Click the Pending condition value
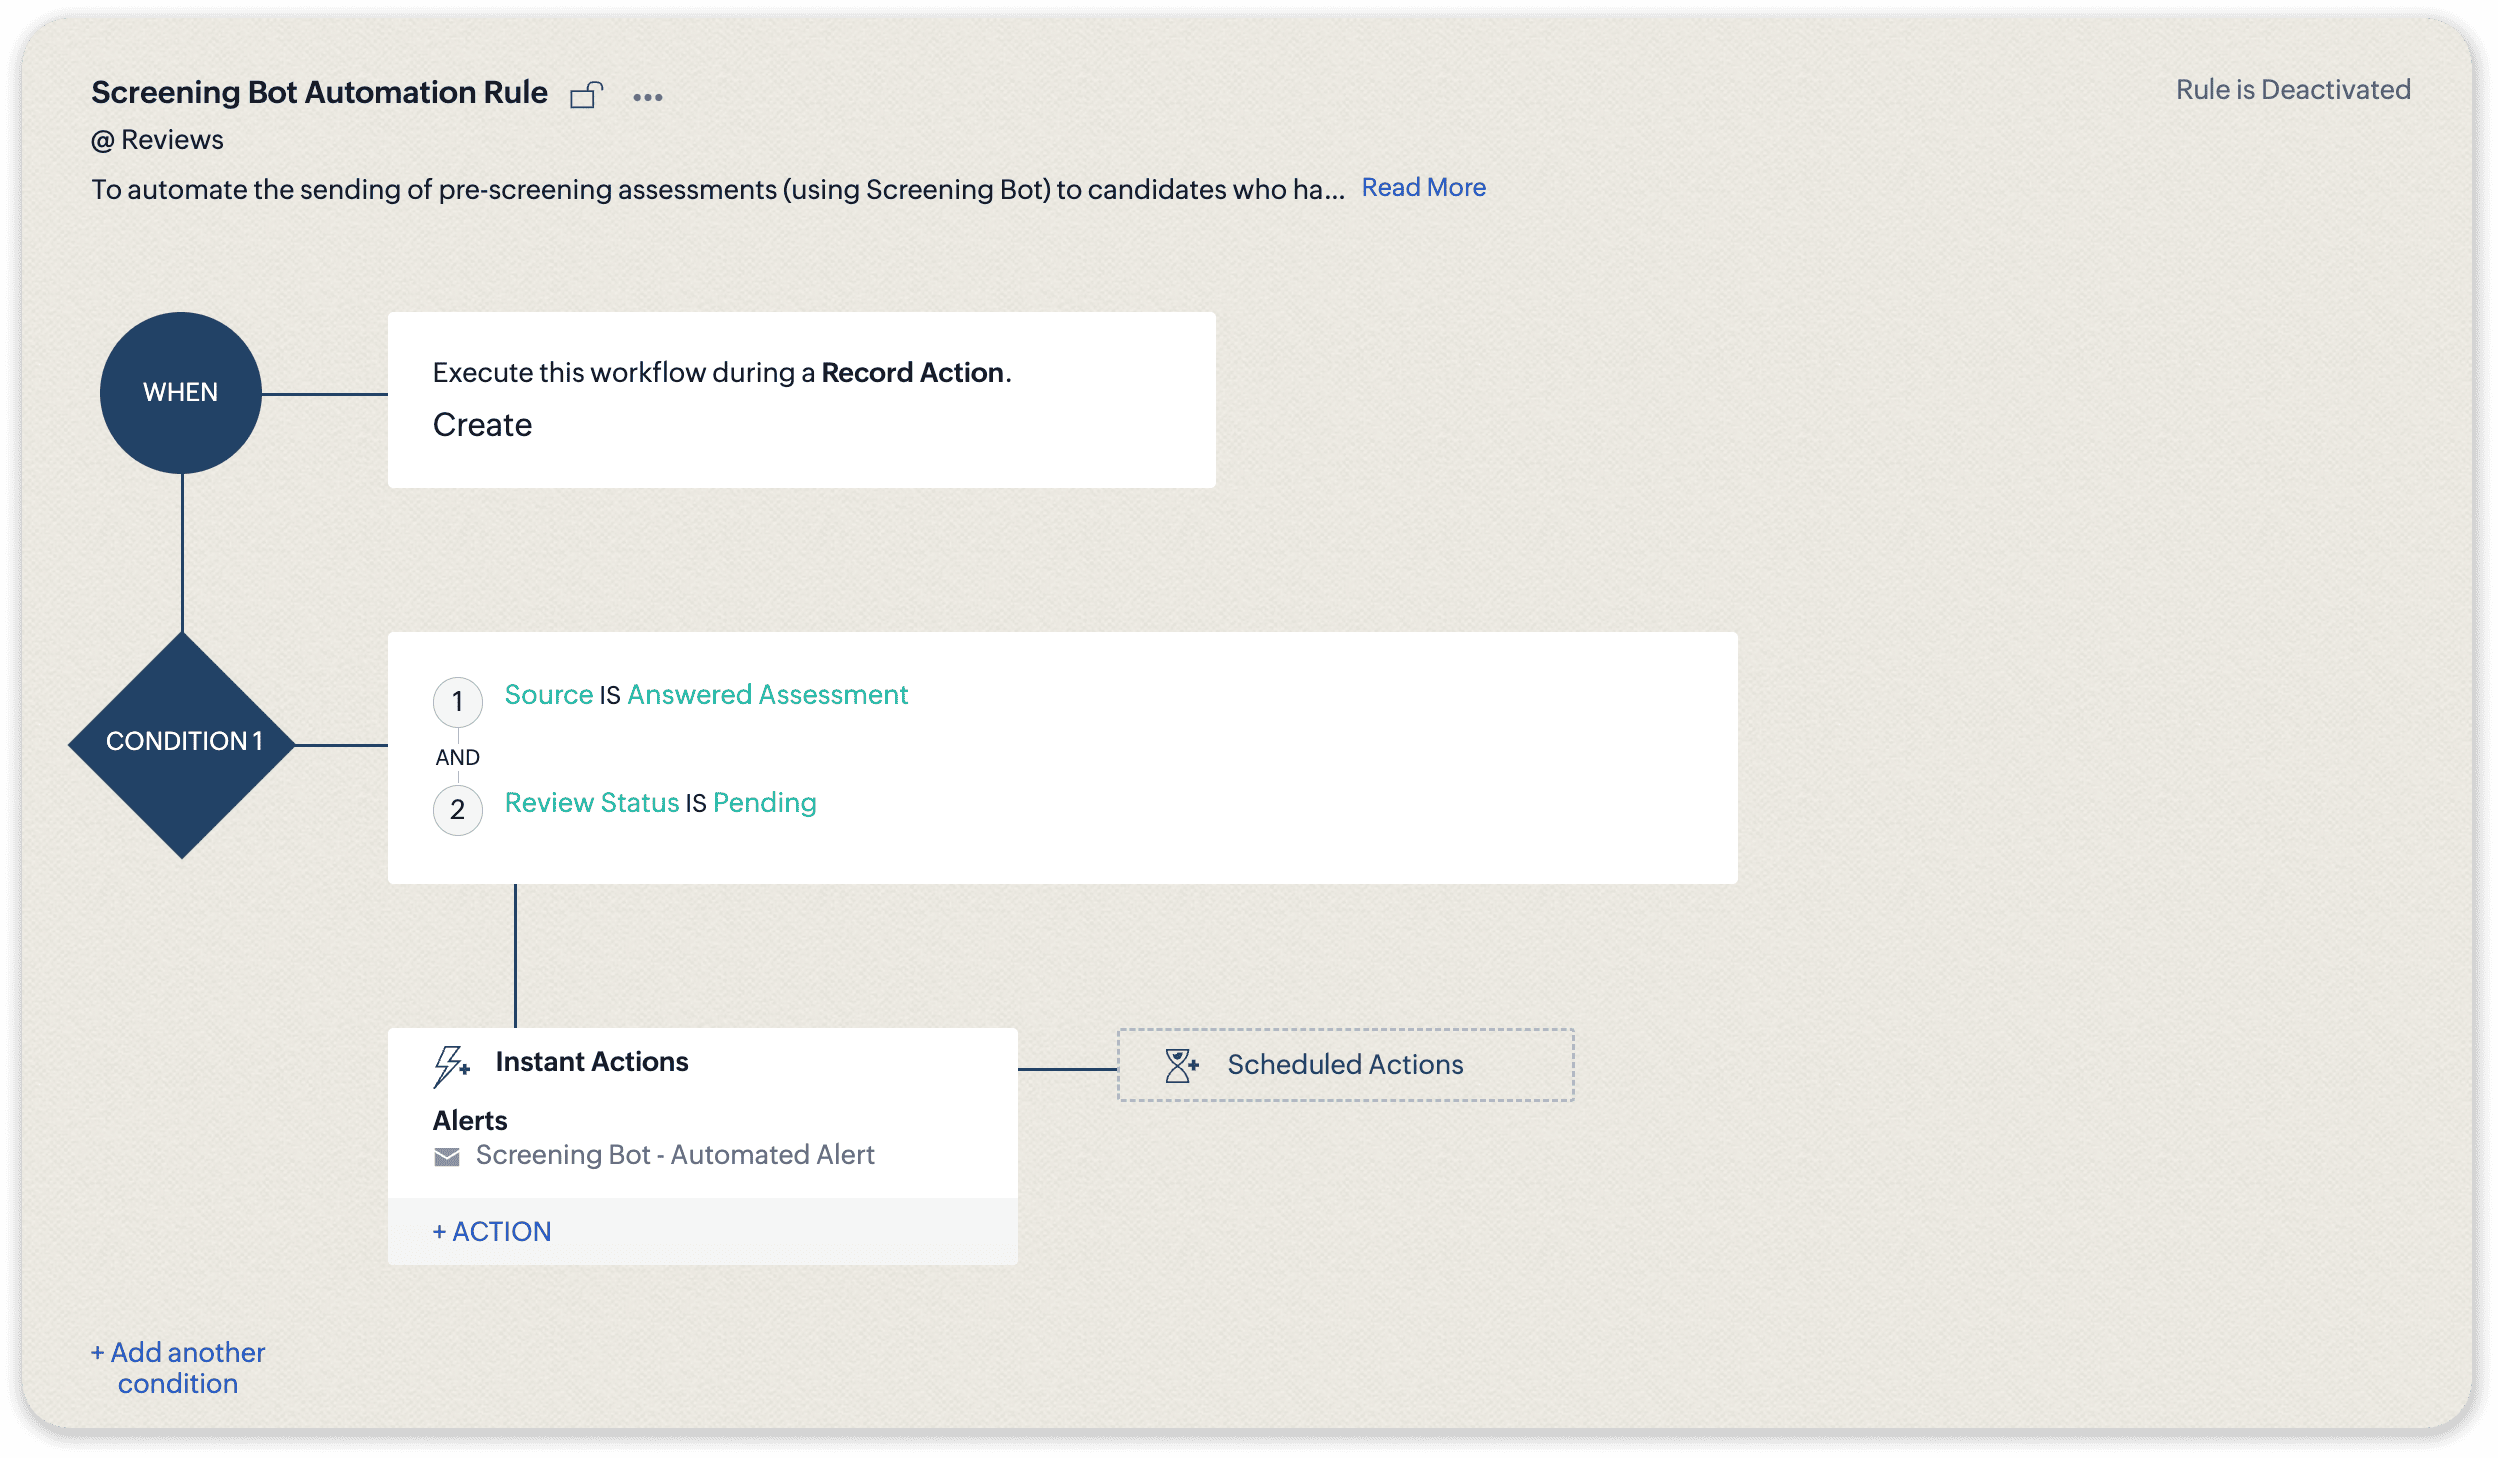2498x1458 pixels. point(764,803)
